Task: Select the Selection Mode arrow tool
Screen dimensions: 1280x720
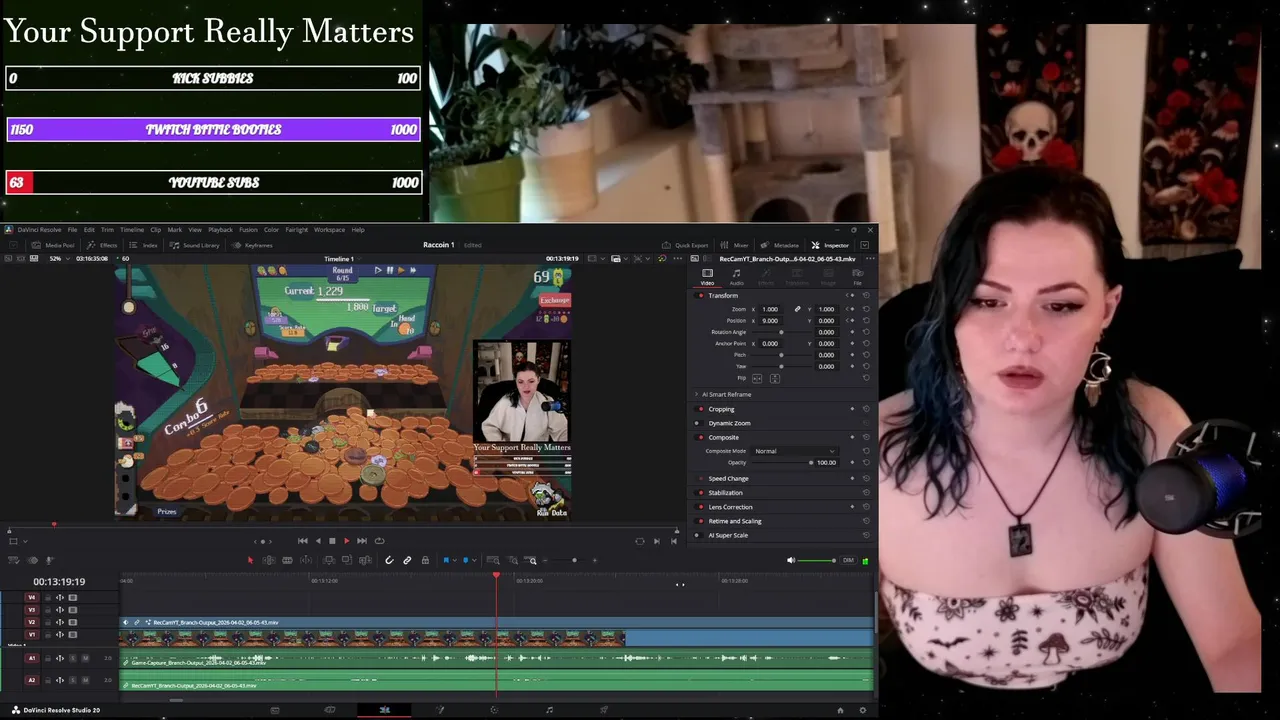Action: pyautogui.click(x=250, y=560)
